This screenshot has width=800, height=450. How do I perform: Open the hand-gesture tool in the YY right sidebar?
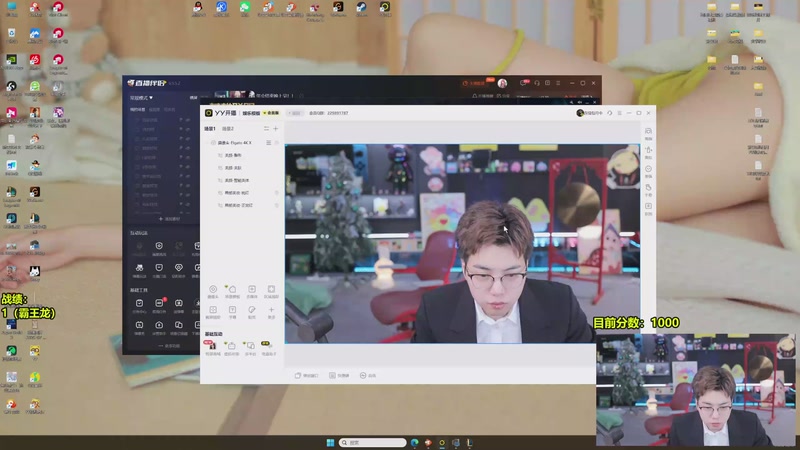click(x=648, y=190)
